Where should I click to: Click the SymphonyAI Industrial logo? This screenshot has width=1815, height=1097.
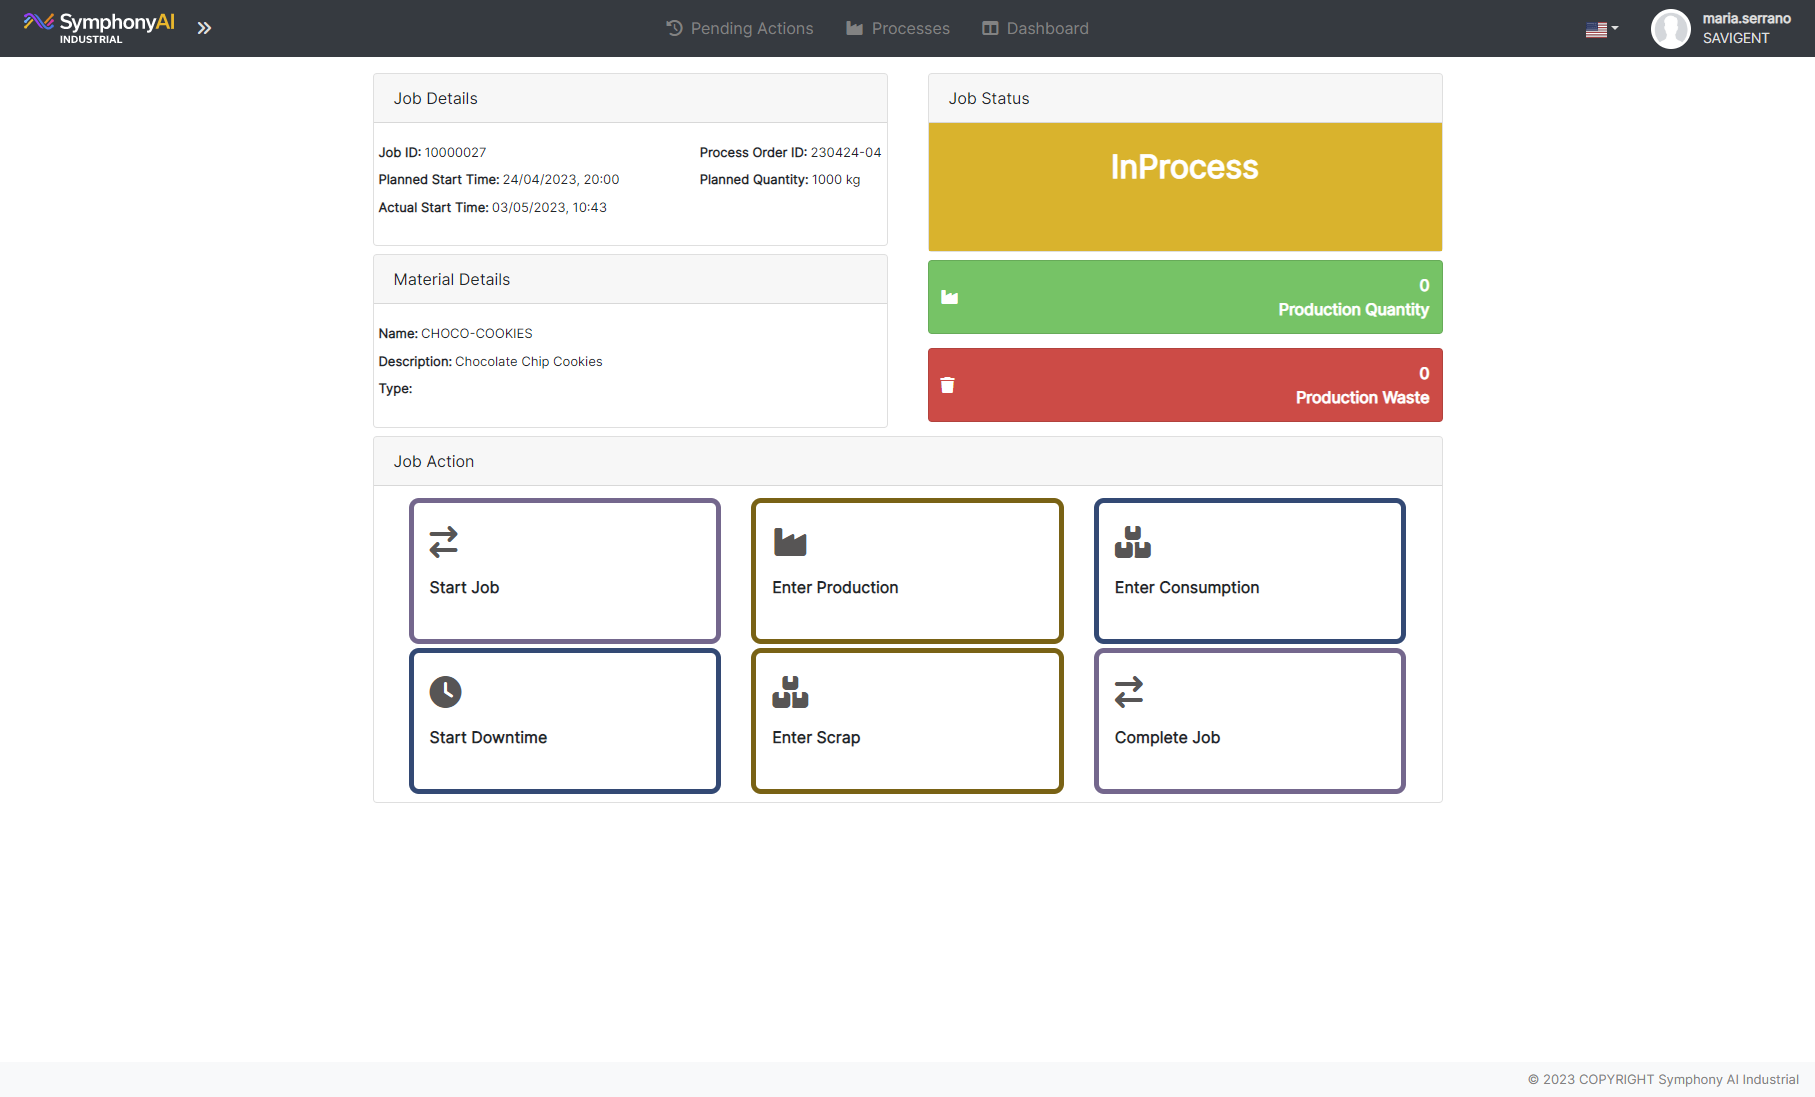point(100,26)
